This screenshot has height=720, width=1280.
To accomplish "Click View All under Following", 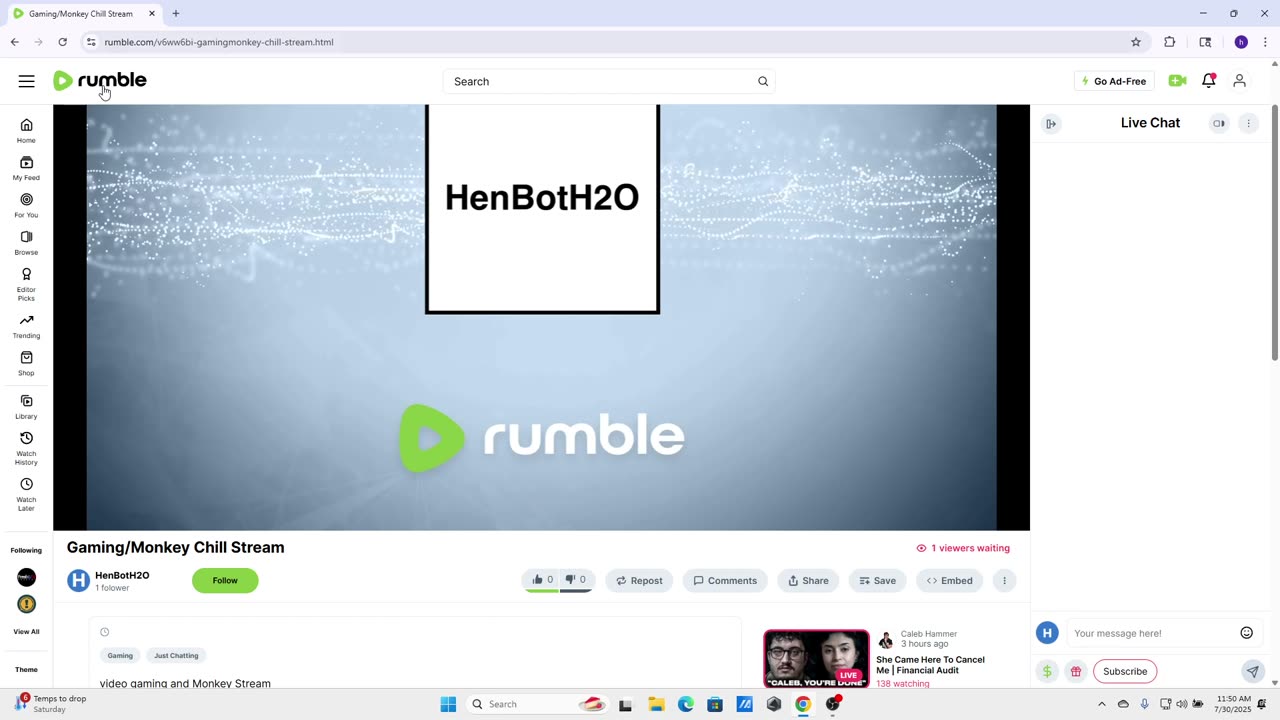I will click(x=26, y=632).
